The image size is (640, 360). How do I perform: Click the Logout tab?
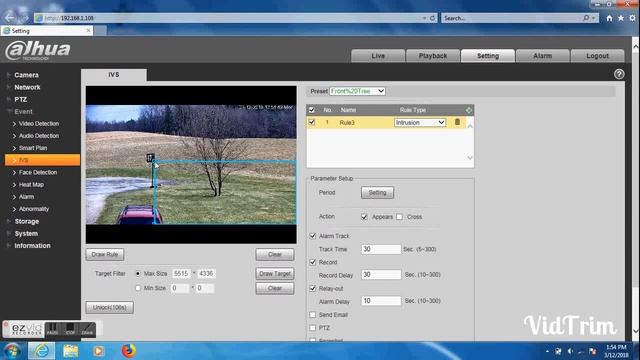(597, 56)
